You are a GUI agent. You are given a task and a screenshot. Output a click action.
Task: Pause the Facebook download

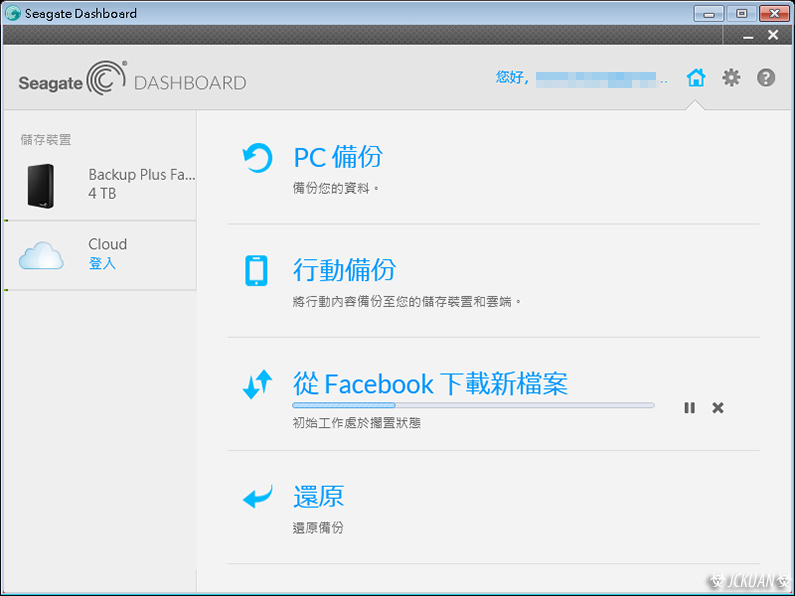click(690, 407)
